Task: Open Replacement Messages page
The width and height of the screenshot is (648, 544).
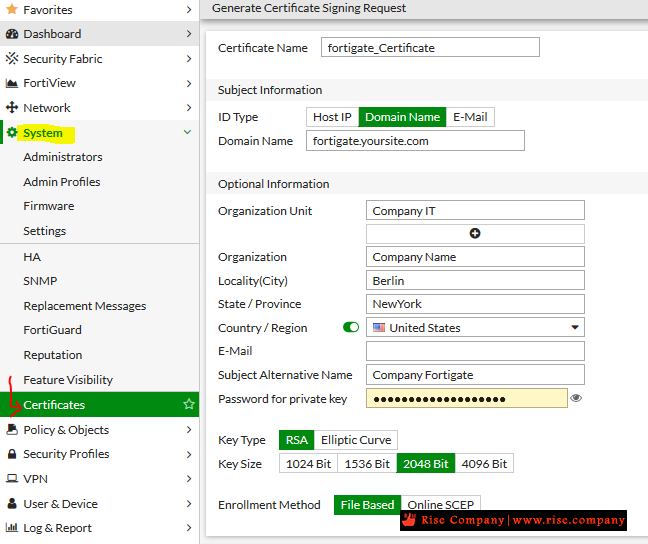Action: point(85,306)
